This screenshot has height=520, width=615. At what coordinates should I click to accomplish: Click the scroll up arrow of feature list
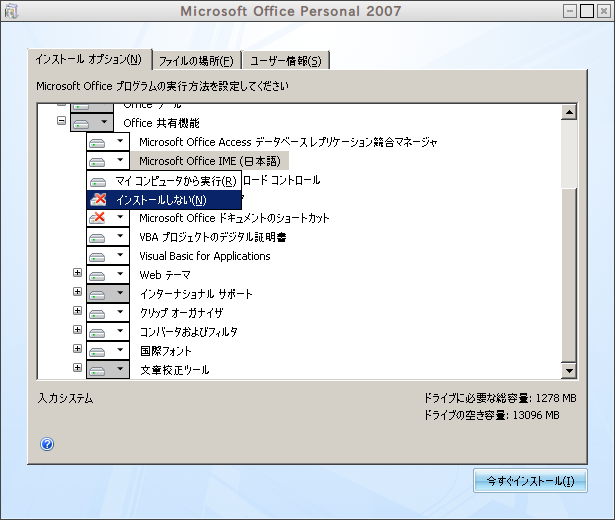coord(569,113)
